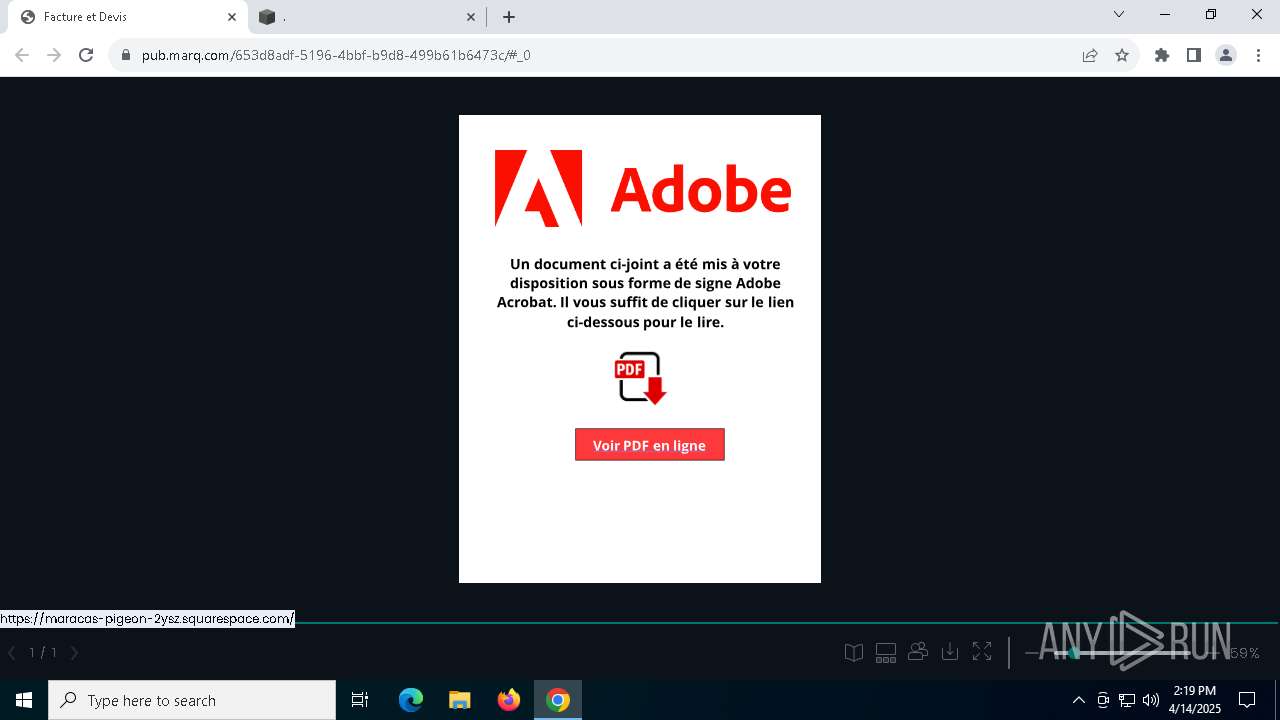Image resolution: width=1280 pixels, height=720 pixels.
Task: Open the share with people icon
Action: [x=918, y=652]
